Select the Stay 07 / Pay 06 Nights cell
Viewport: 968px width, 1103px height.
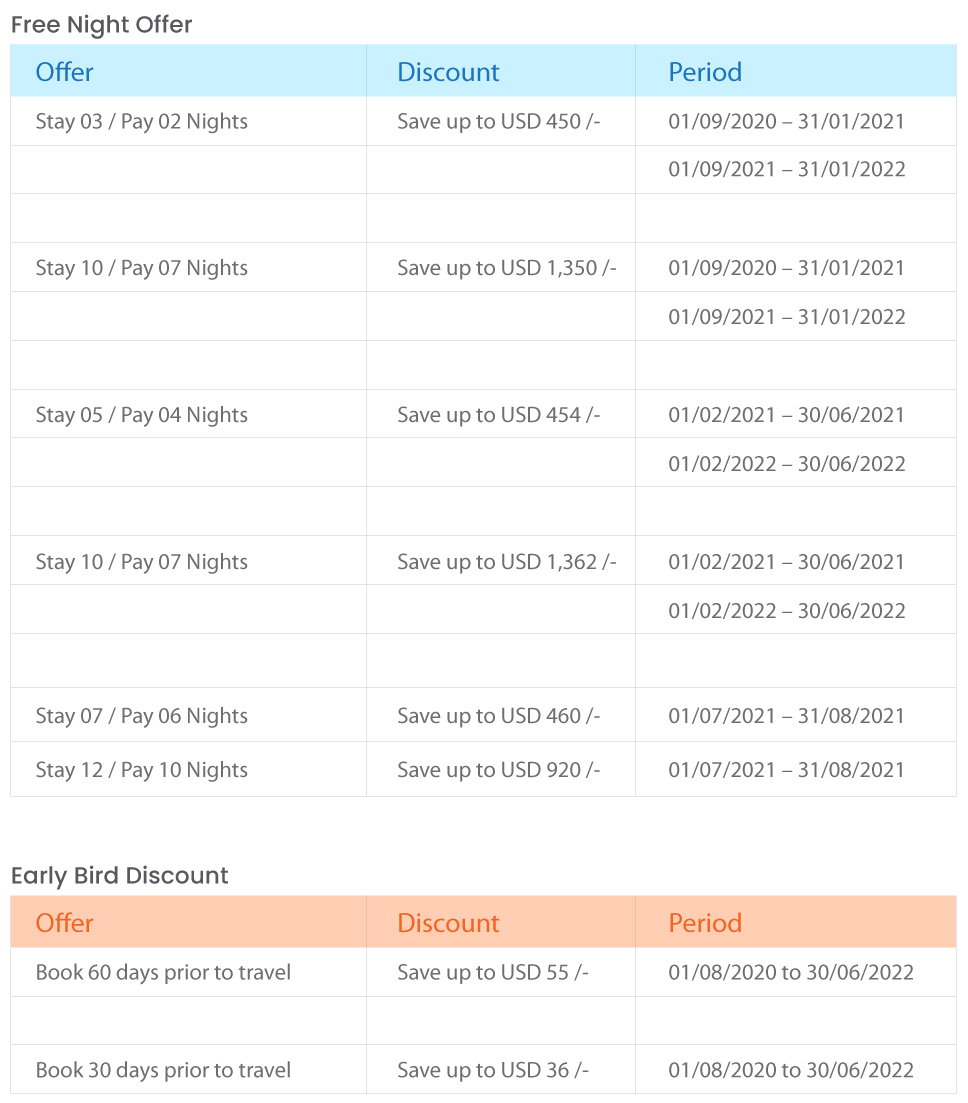tap(189, 715)
